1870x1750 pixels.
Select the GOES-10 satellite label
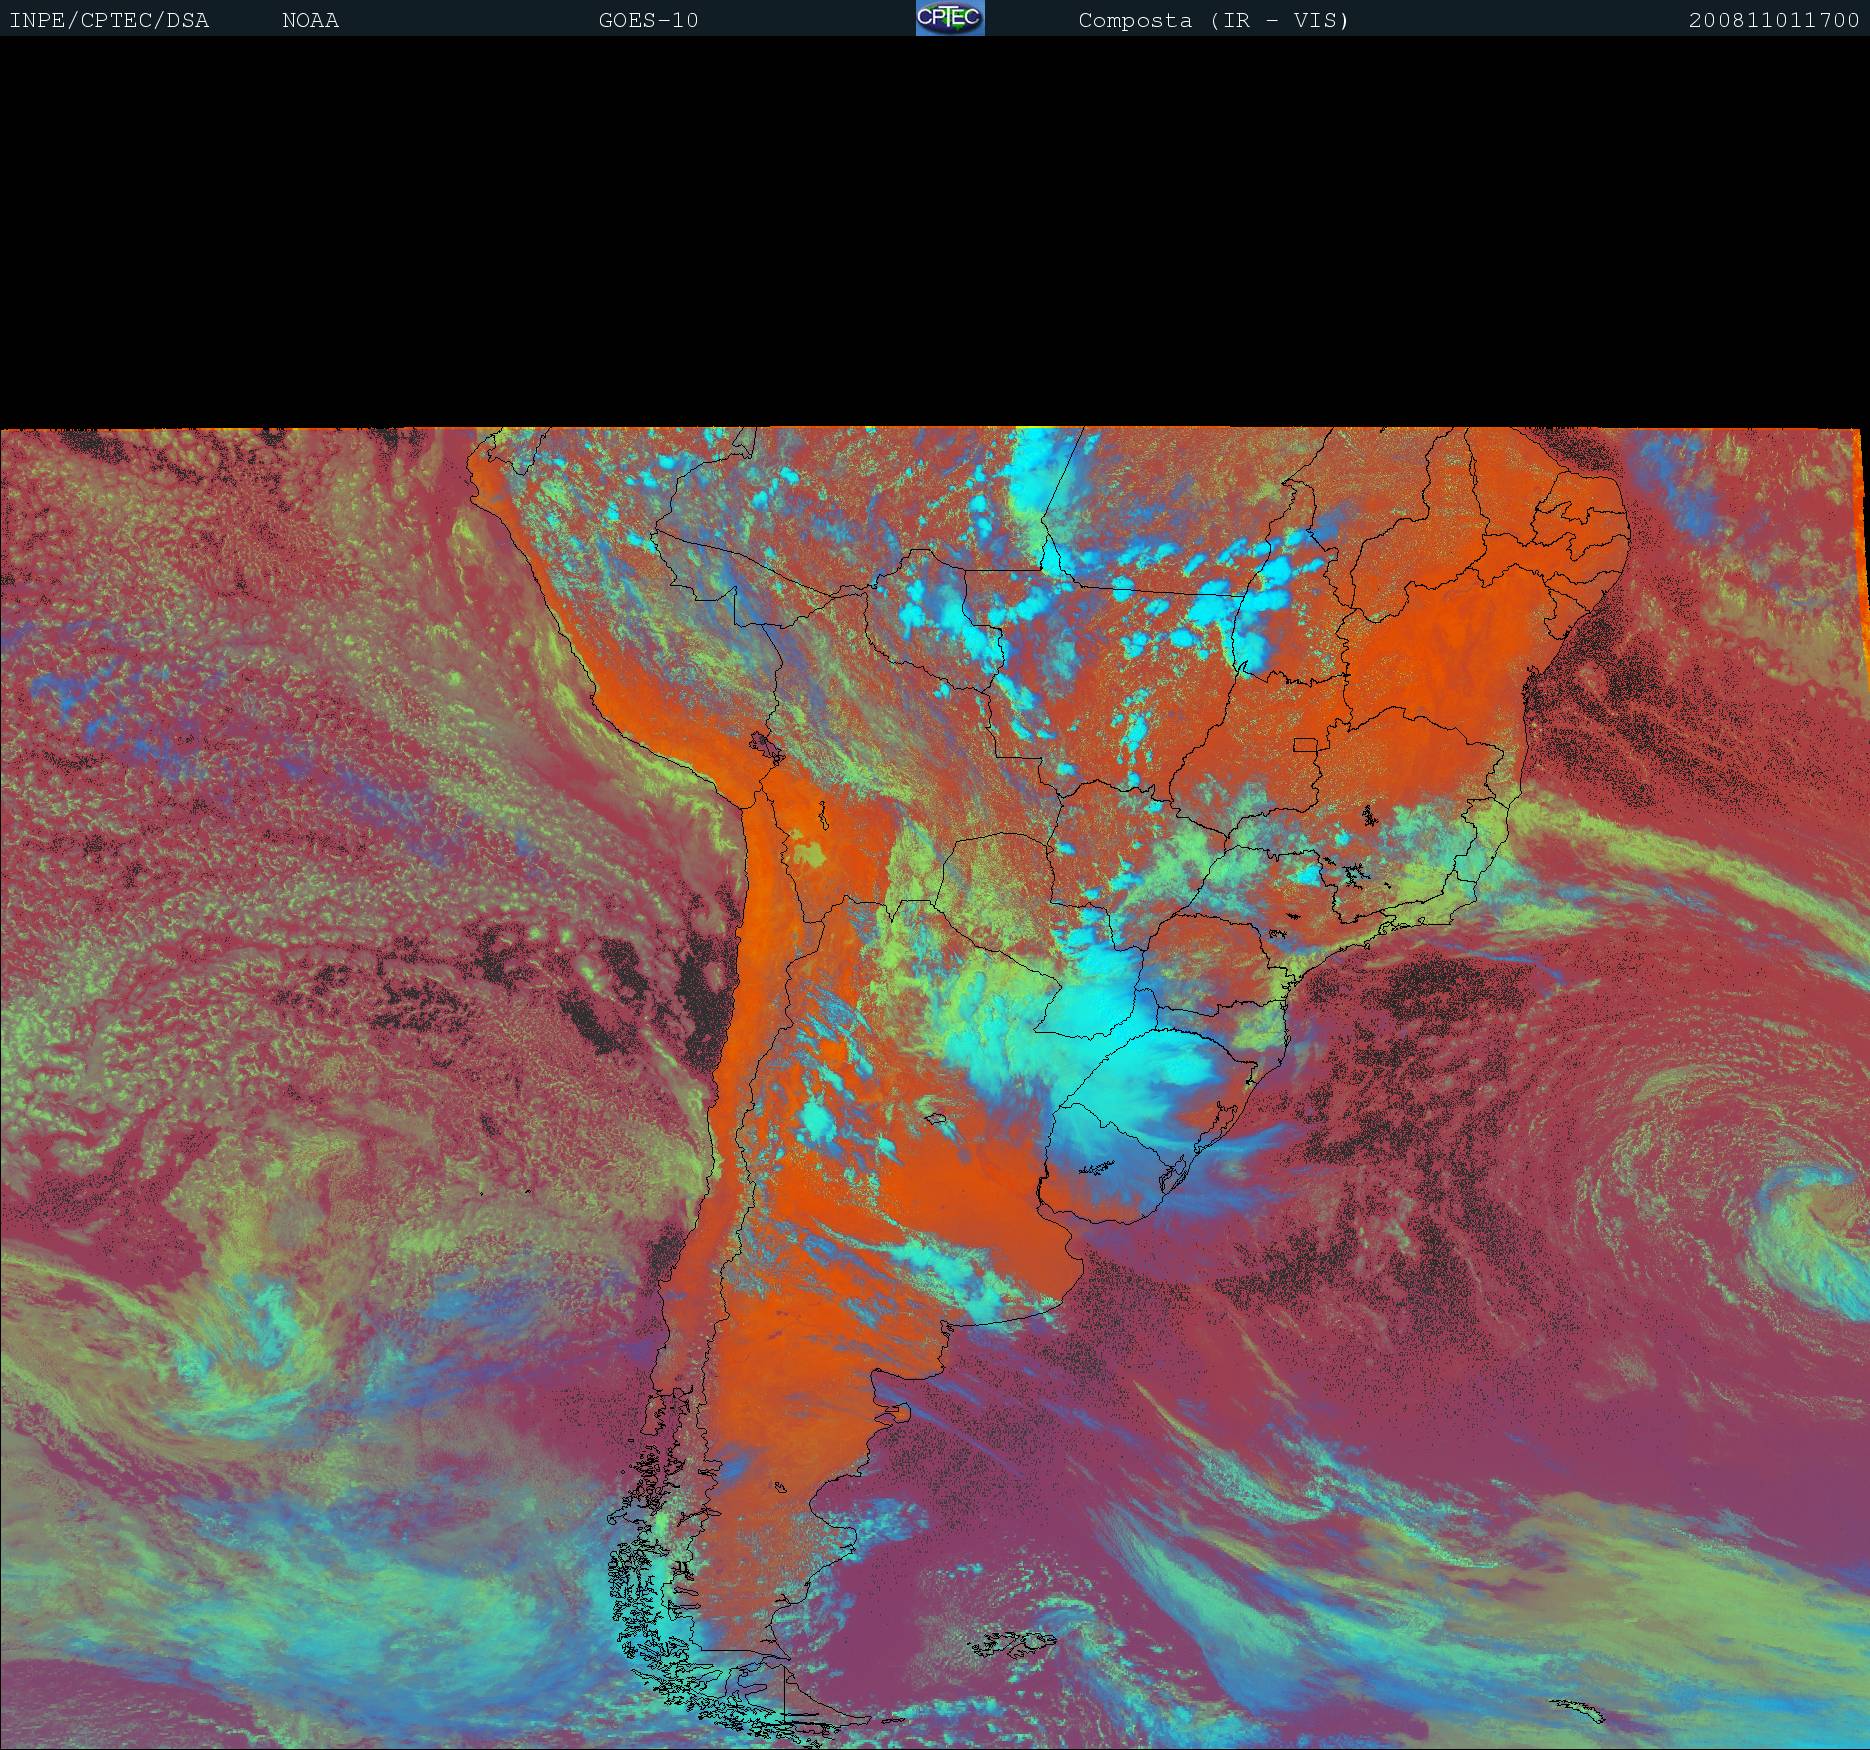[648, 20]
